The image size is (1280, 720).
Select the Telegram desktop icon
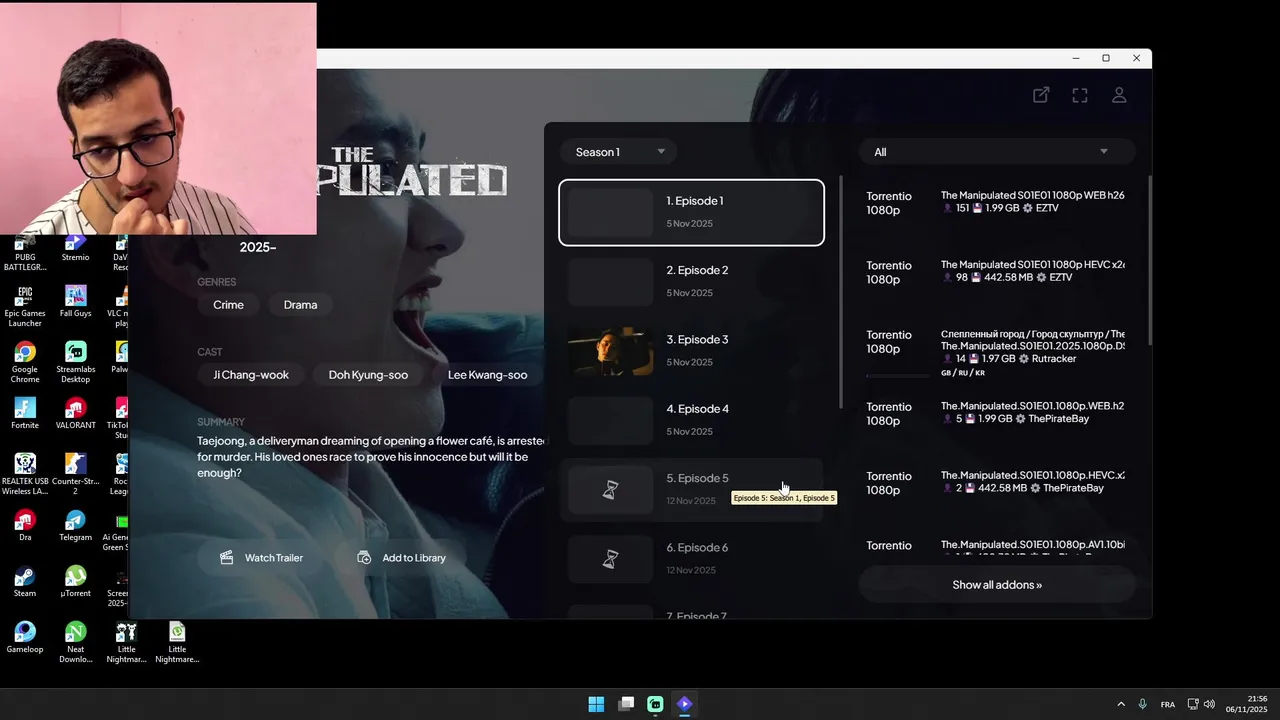tap(75, 525)
